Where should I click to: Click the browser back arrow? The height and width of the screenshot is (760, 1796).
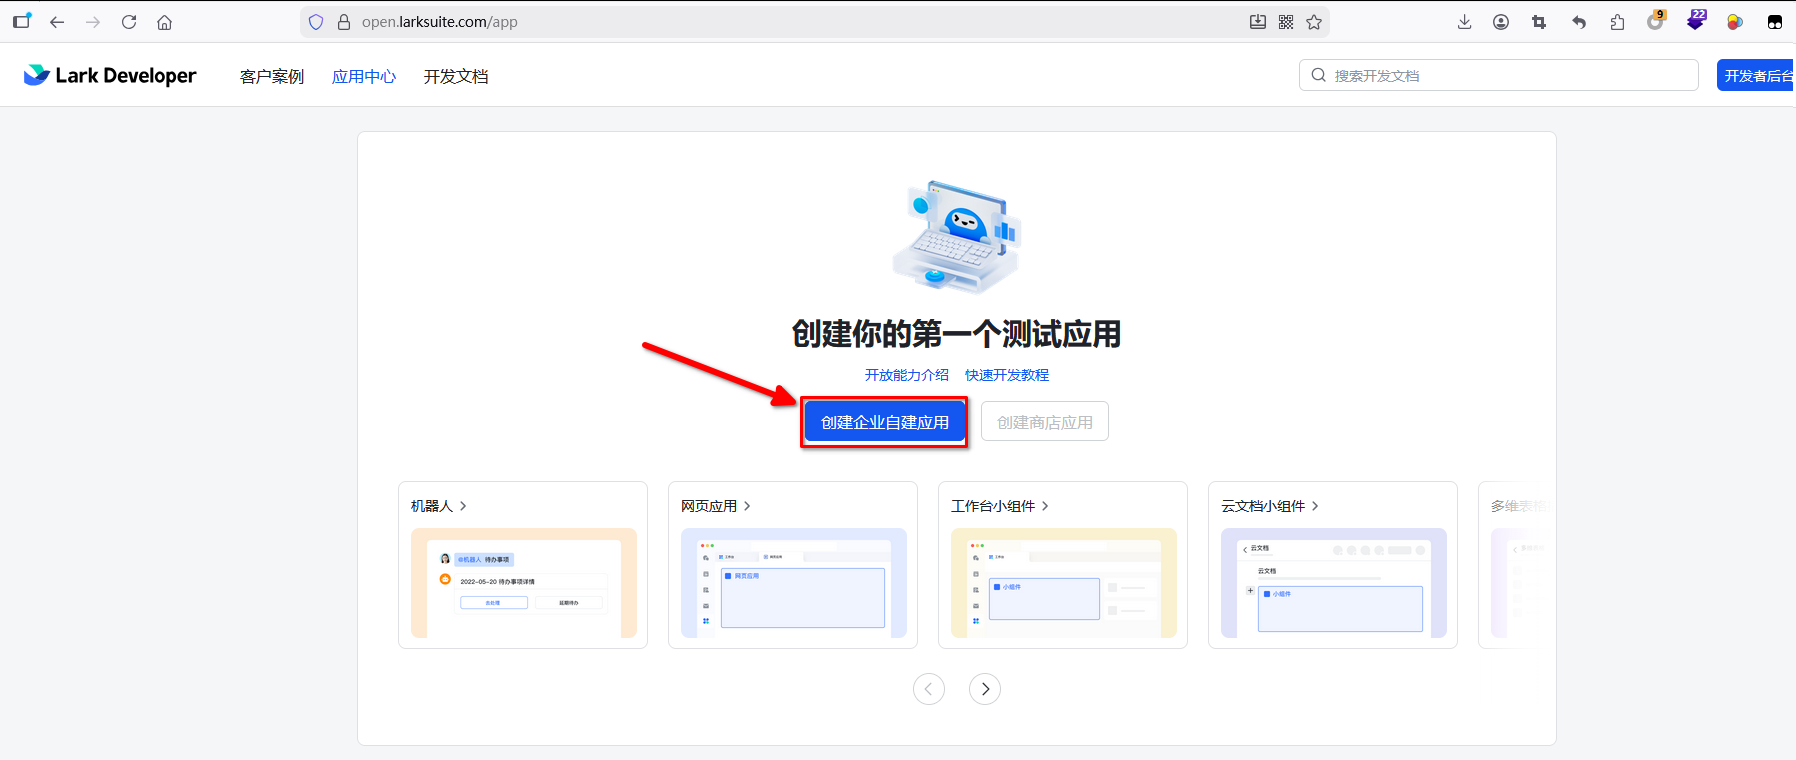[57, 22]
